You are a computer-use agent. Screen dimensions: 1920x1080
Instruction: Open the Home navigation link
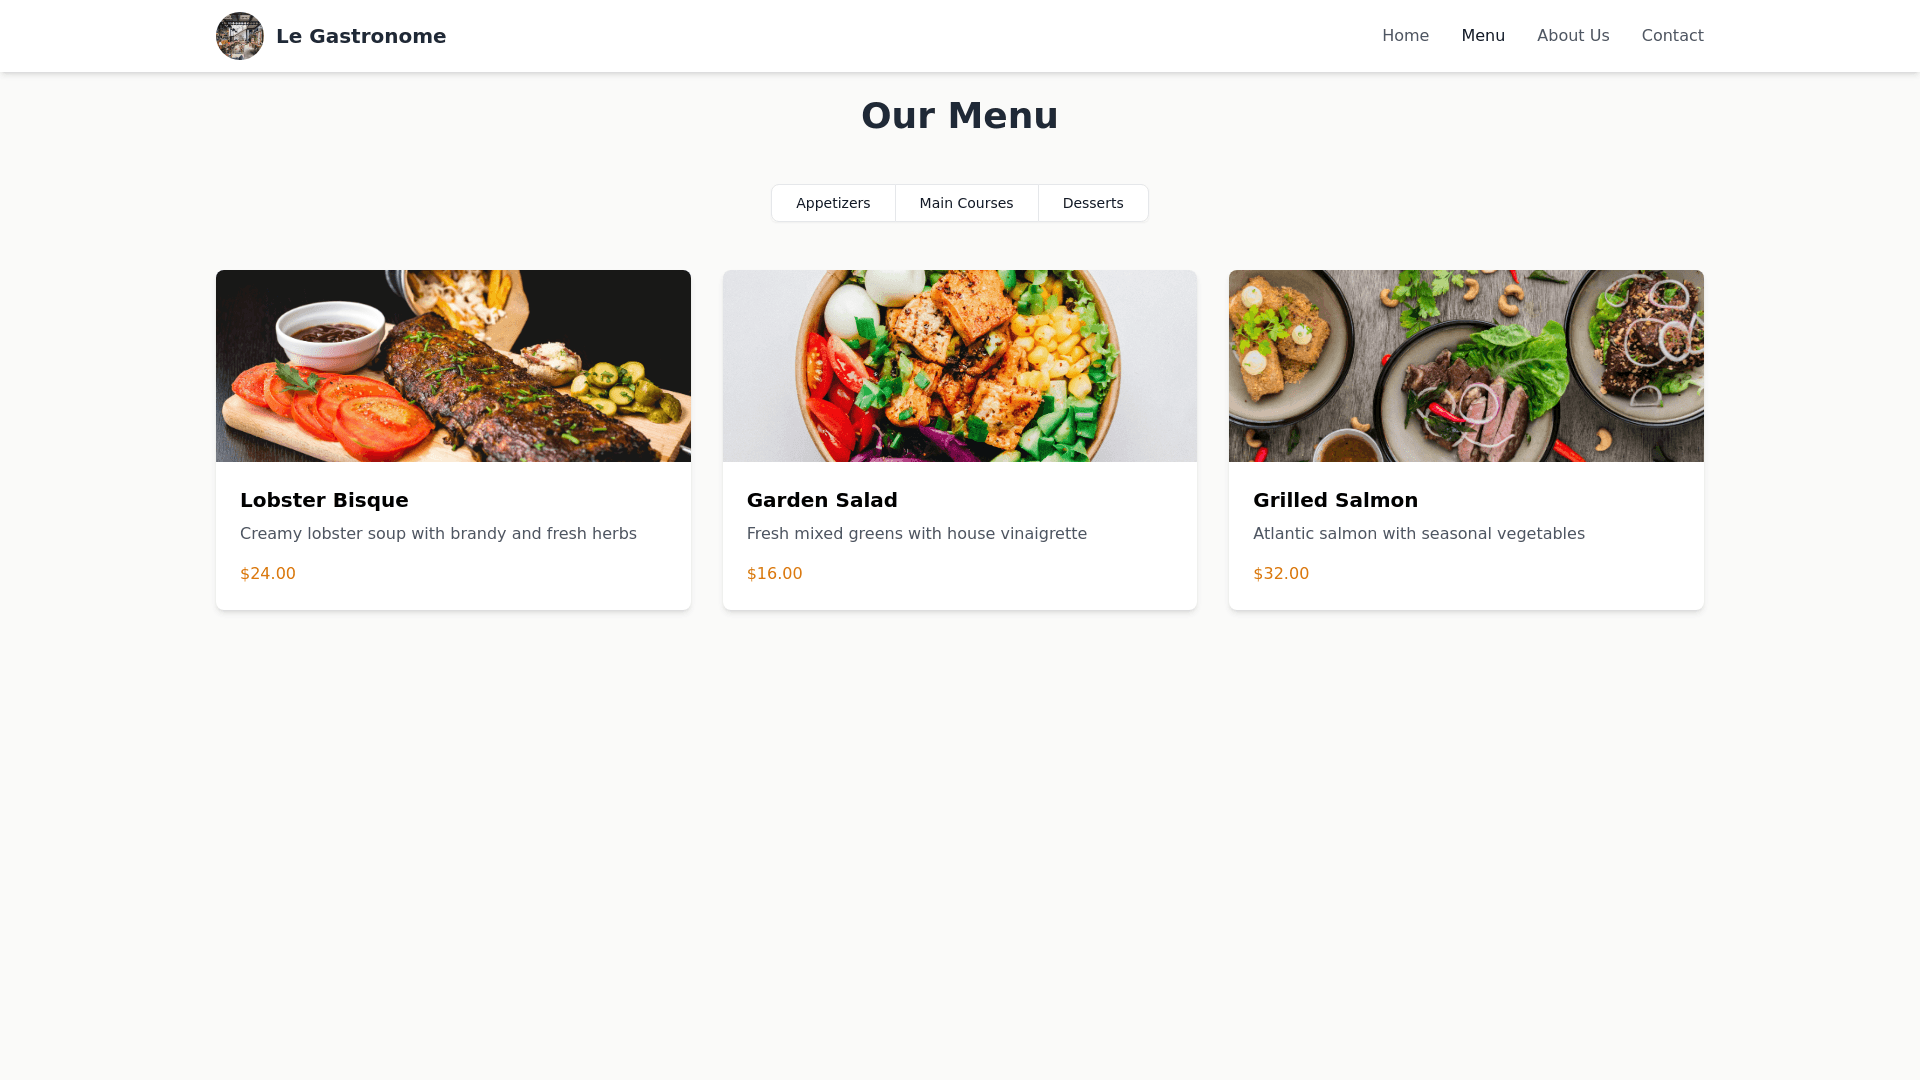1405,36
